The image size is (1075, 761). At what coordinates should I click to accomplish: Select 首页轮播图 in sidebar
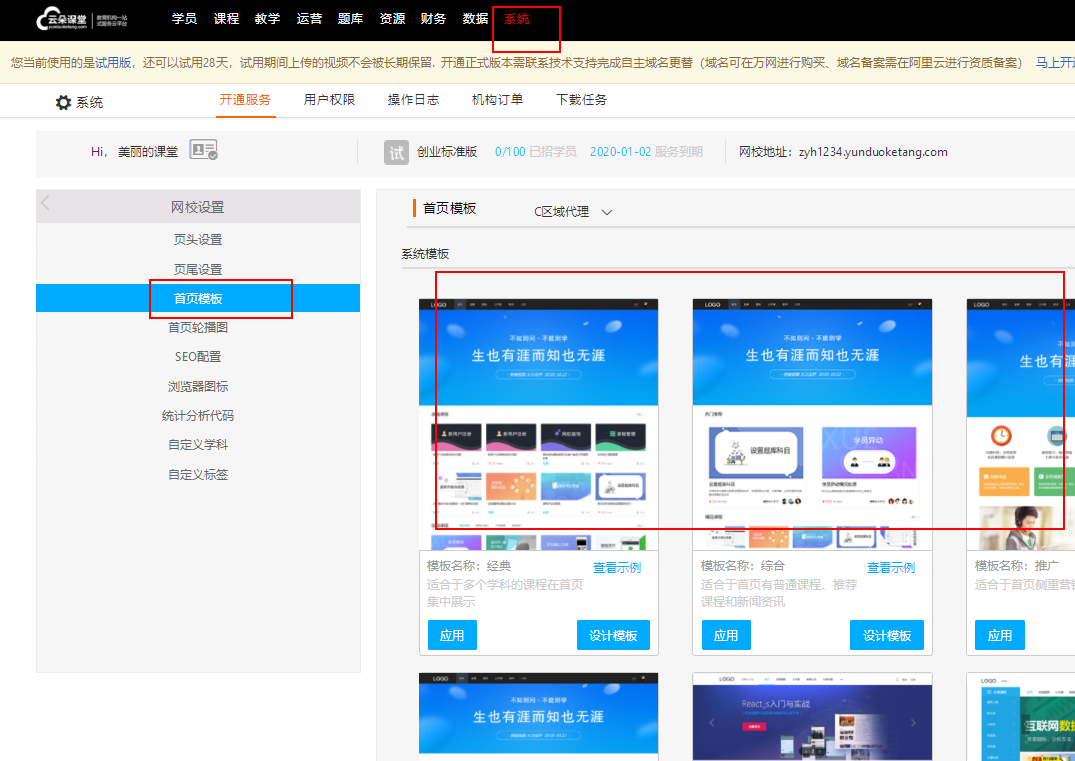tap(198, 328)
